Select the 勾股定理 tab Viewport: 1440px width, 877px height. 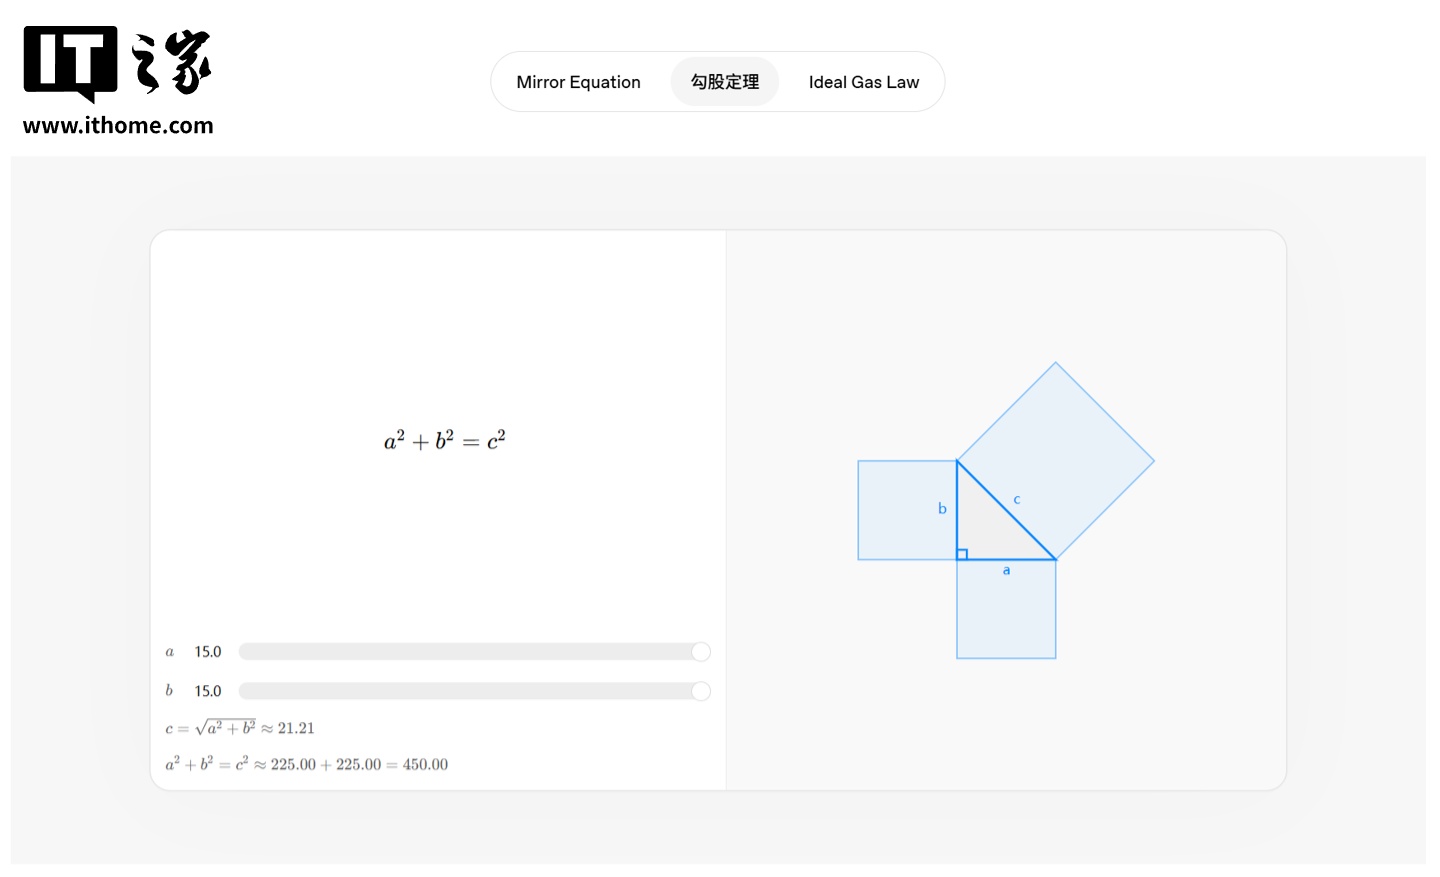pyautogui.click(x=725, y=82)
